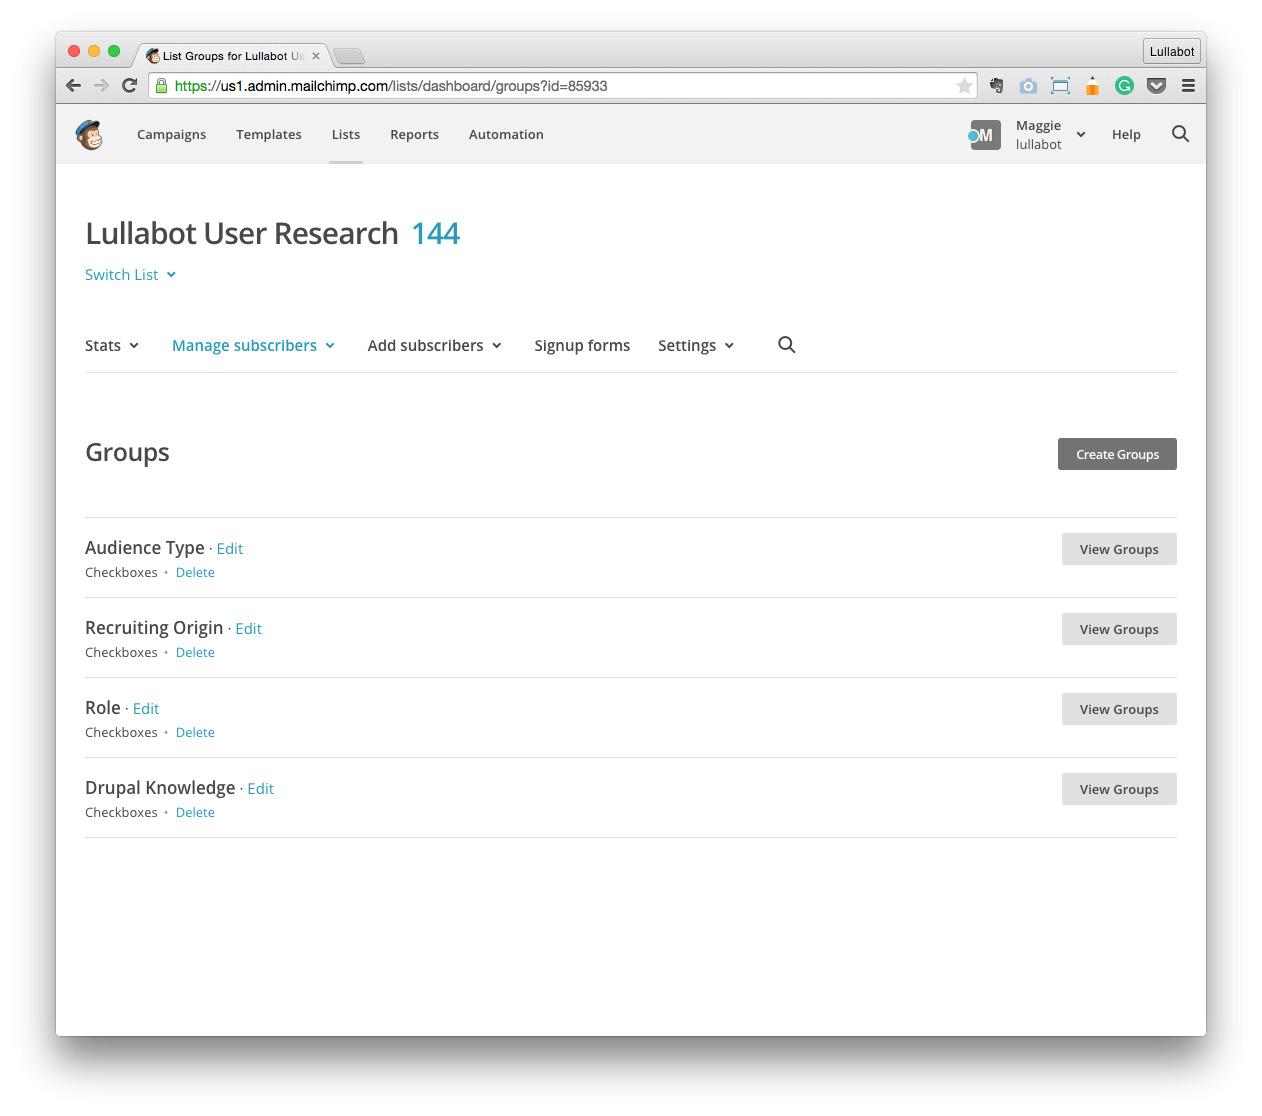Click the yellow minimize window button
The image size is (1262, 1116).
pos(94,51)
